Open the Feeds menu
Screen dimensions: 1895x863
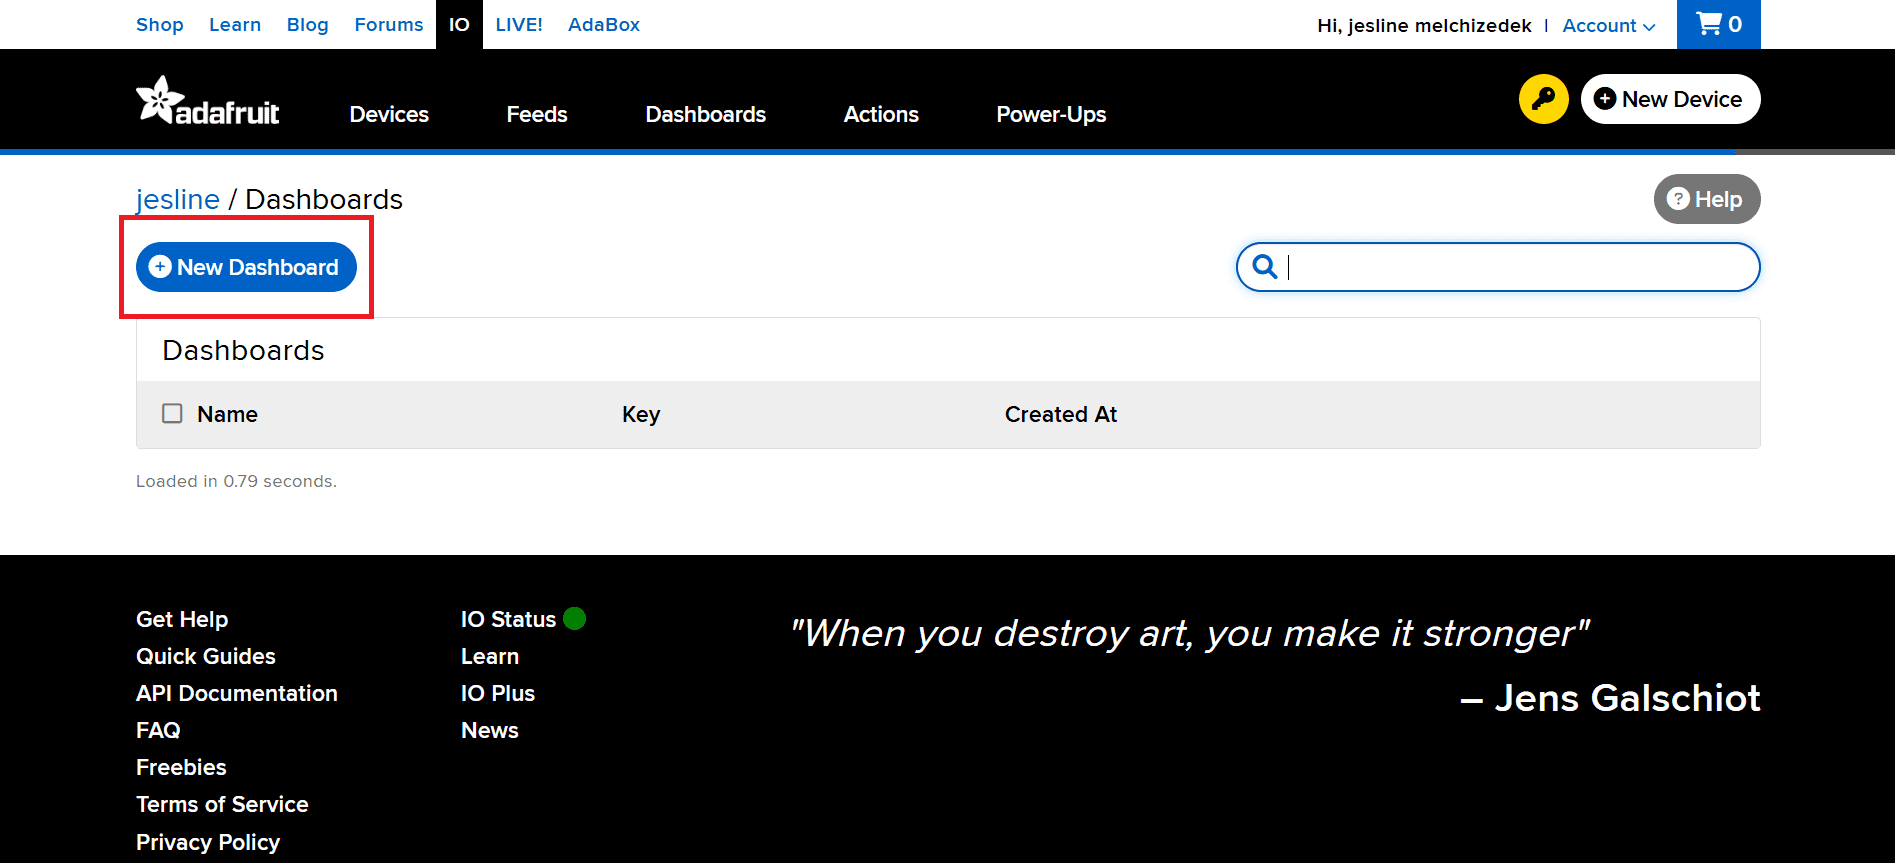(x=536, y=114)
